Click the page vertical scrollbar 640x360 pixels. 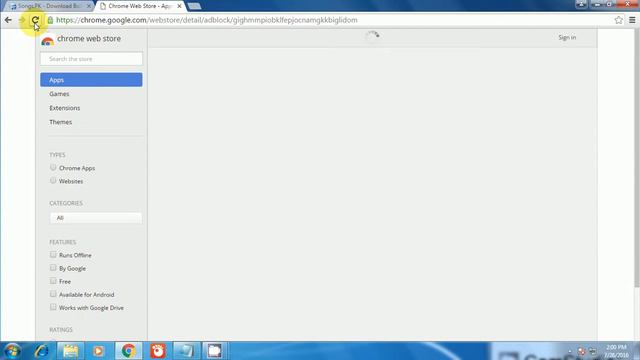click(x=637, y=157)
